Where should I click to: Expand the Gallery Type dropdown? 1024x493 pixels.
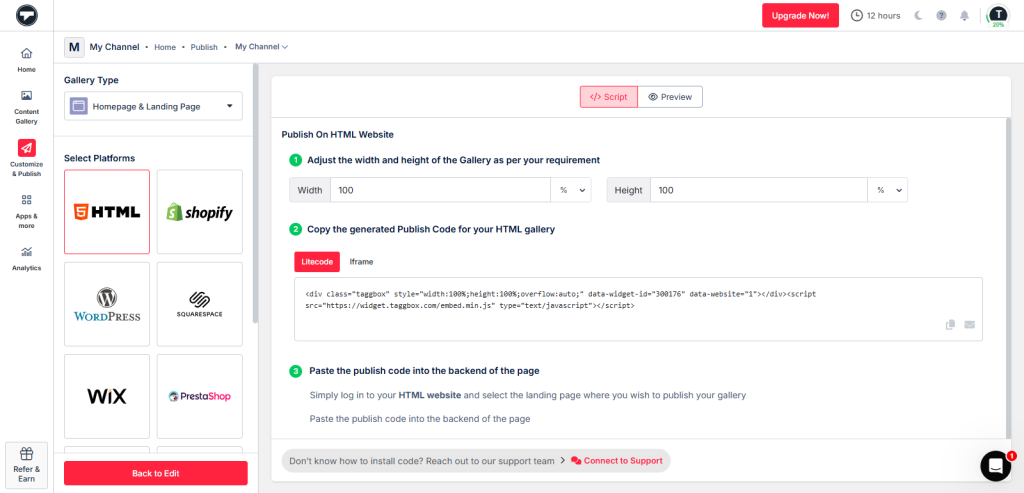pos(154,105)
